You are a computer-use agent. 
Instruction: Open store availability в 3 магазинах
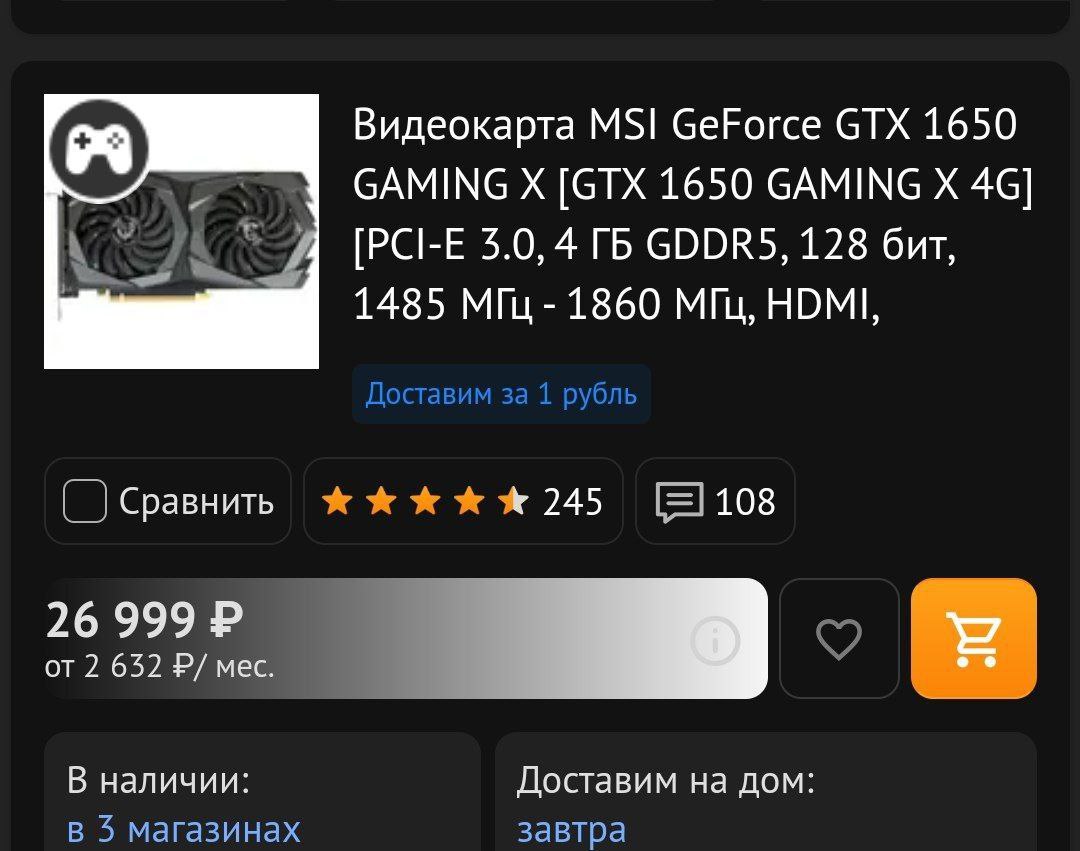click(x=184, y=828)
